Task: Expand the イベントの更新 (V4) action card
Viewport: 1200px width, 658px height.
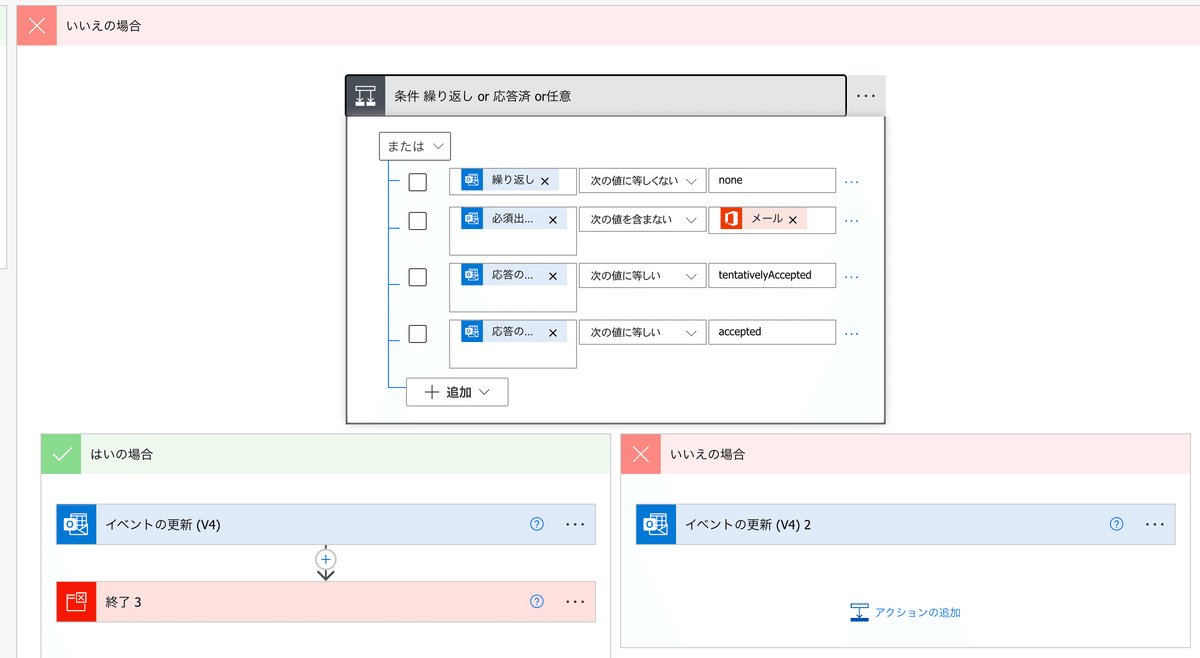Action: (326, 524)
